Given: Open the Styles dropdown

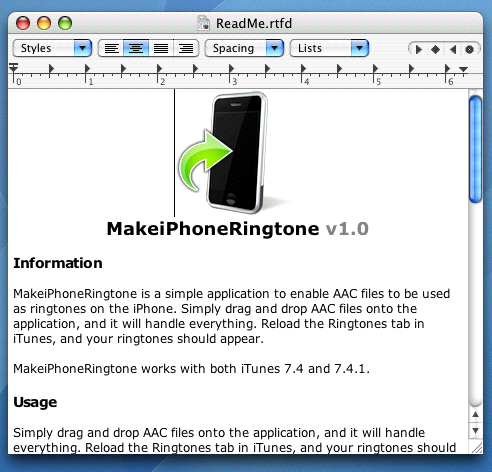Looking at the screenshot, I should [52, 48].
